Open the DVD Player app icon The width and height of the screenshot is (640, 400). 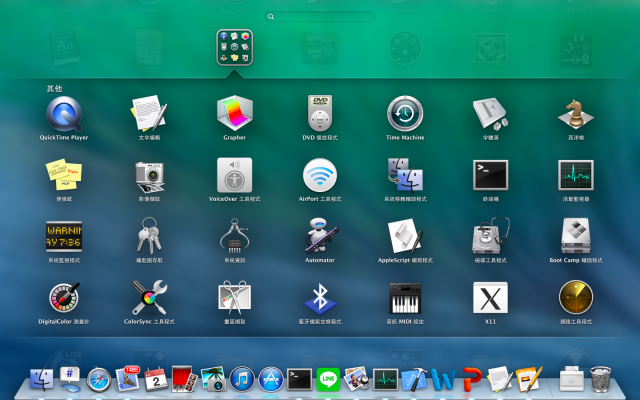319,113
